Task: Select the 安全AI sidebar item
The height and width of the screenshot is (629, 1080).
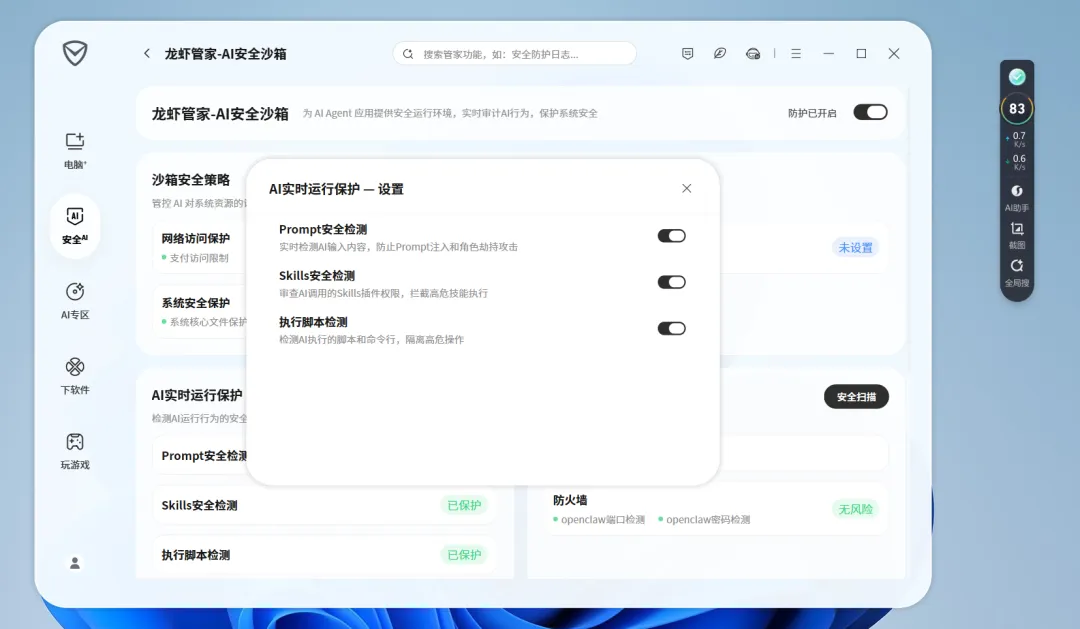Action: [x=75, y=226]
